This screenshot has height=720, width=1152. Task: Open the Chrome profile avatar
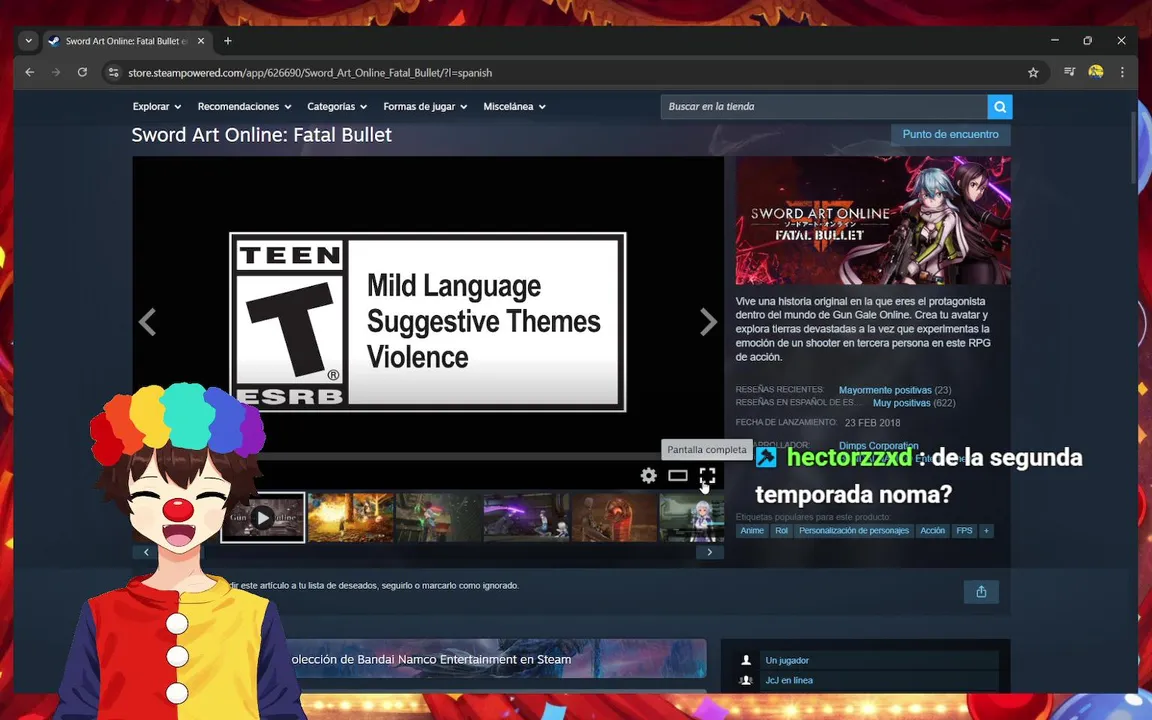[1095, 72]
